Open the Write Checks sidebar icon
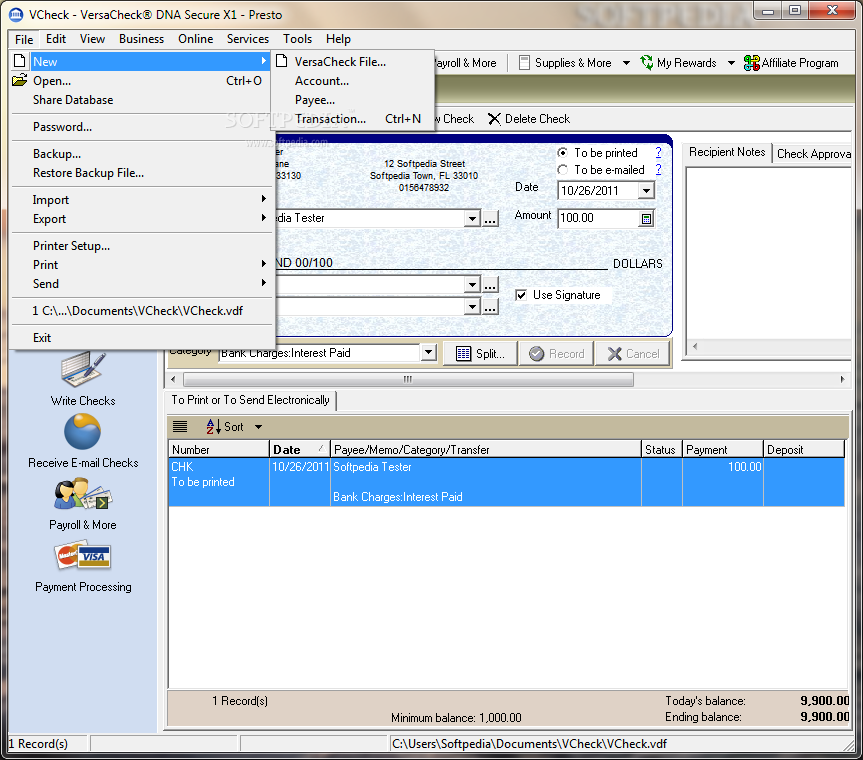The height and width of the screenshot is (760, 863). pos(83,370)
